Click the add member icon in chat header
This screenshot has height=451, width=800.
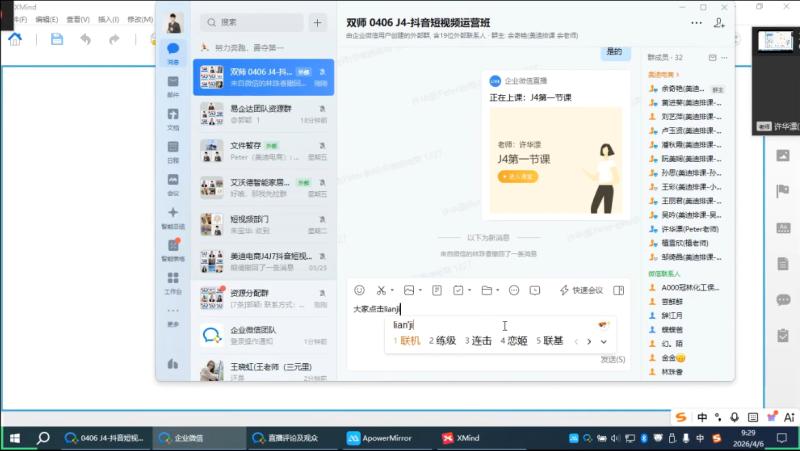pyautogui.click(x=719, y=23)
